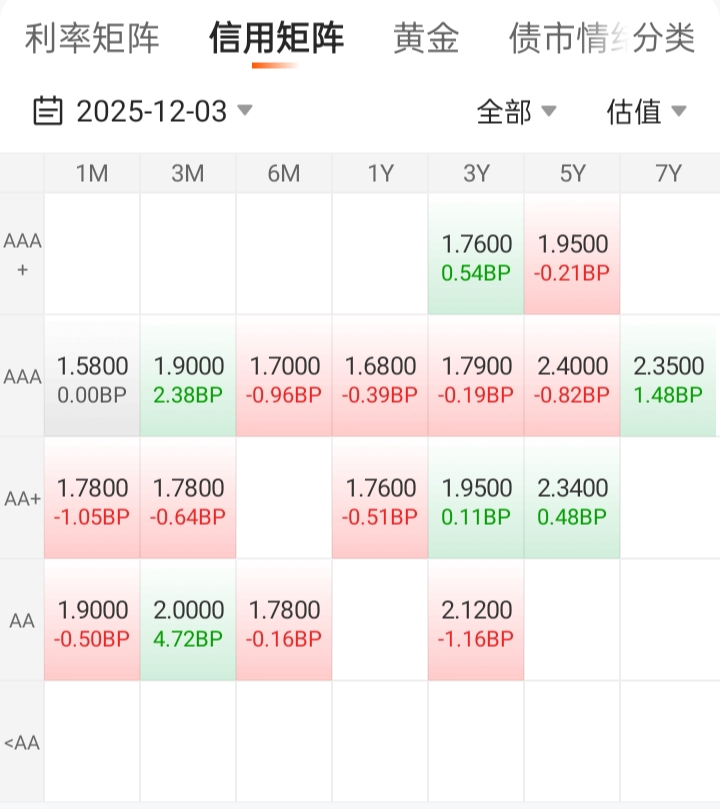
Task: Tap the 分类 button
Action: pos(665,39)
